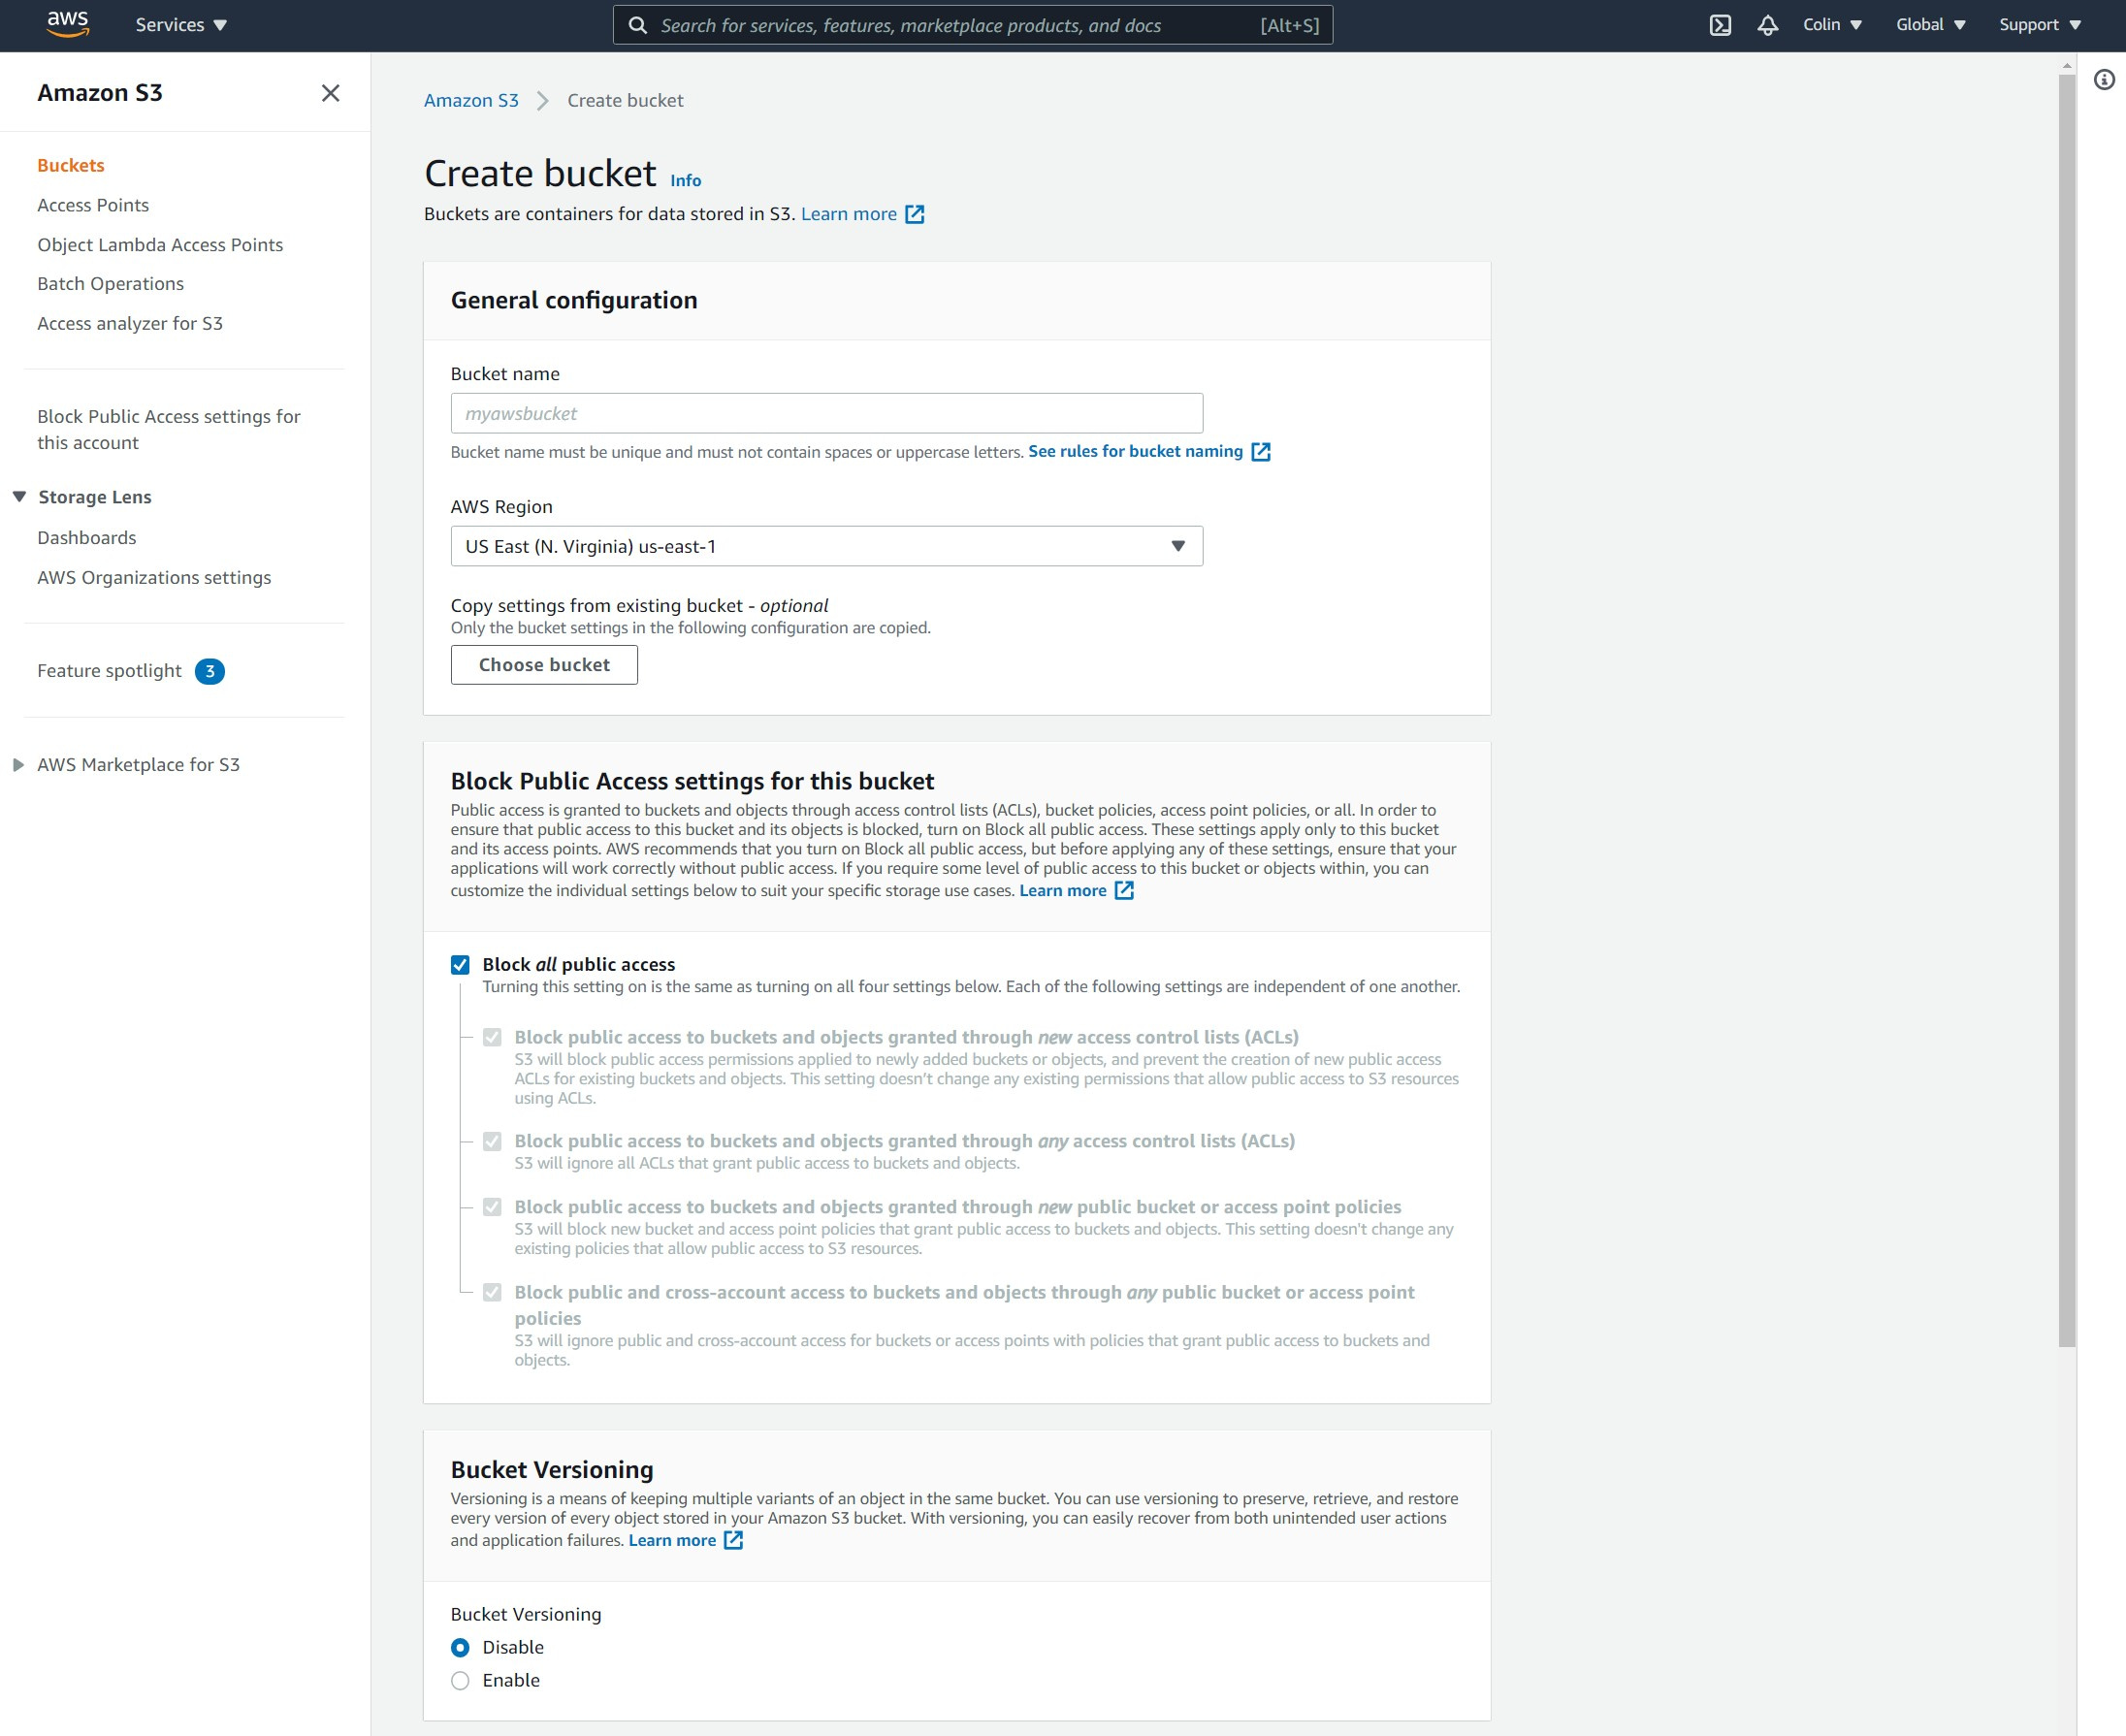
Task: Click the Feature spotlight badge showing 3
Action: pos(210,671)
